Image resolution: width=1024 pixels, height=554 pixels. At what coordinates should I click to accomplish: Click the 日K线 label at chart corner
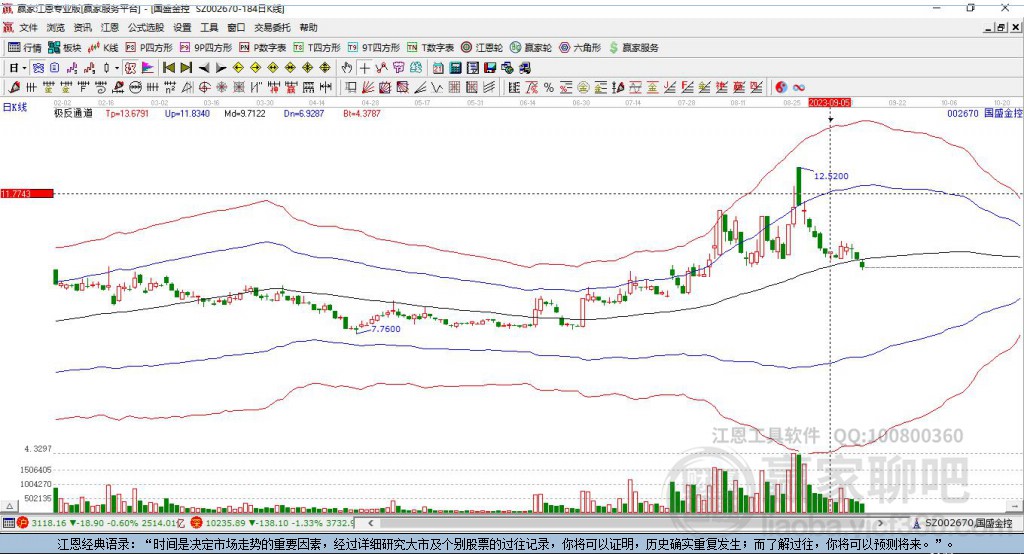[15, 108]
